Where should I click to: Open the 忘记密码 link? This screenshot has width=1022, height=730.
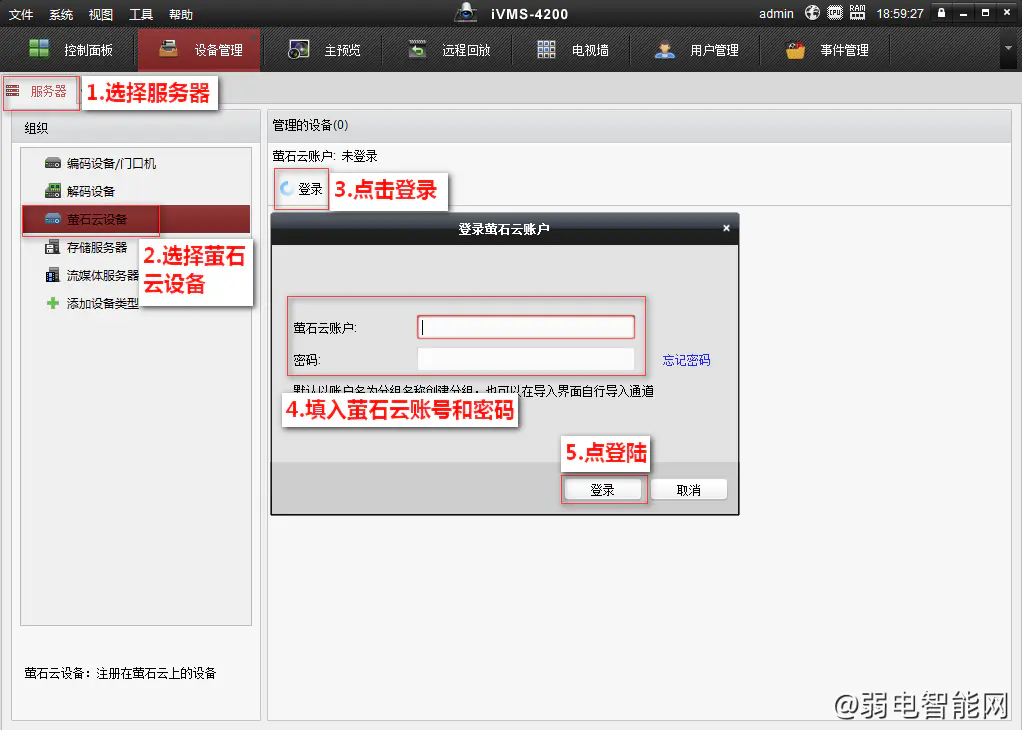click(686, 360)
